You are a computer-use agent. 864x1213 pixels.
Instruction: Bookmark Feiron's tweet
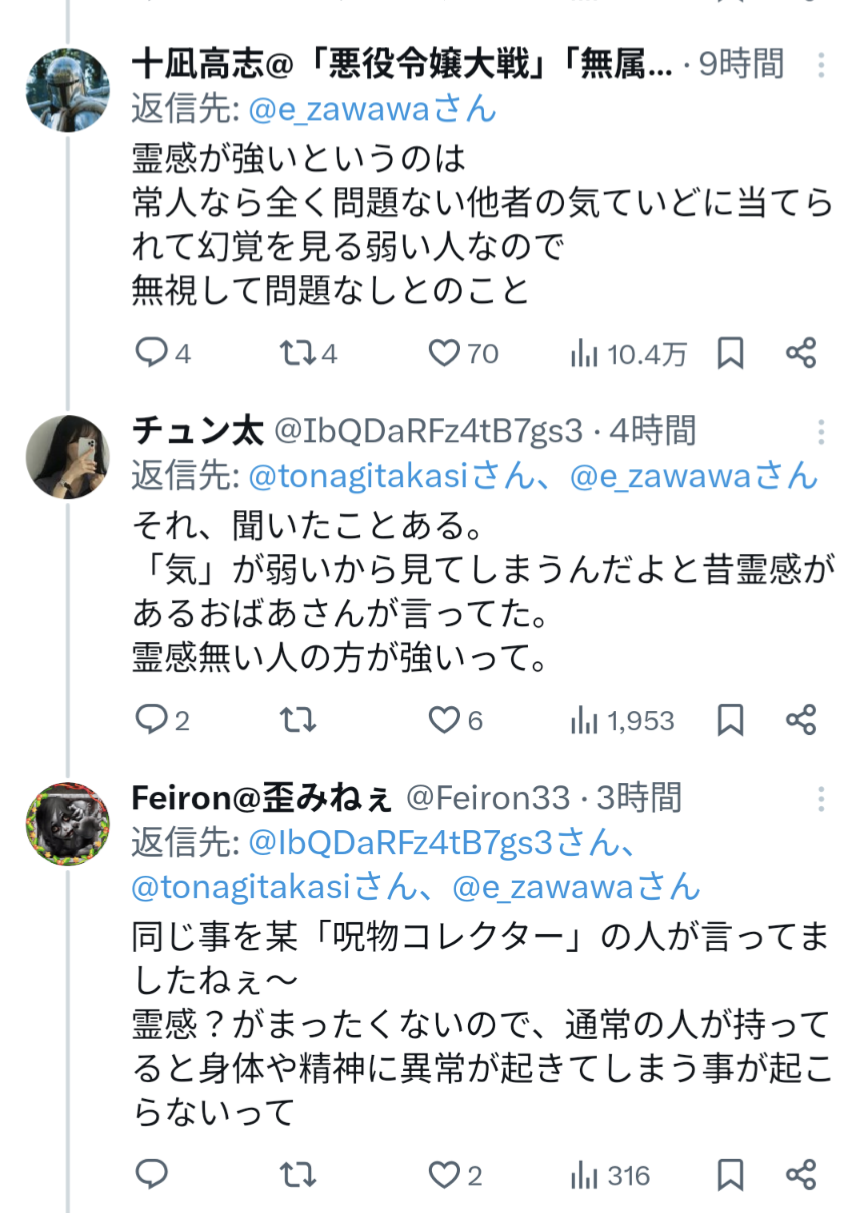tap(731, 1174)
